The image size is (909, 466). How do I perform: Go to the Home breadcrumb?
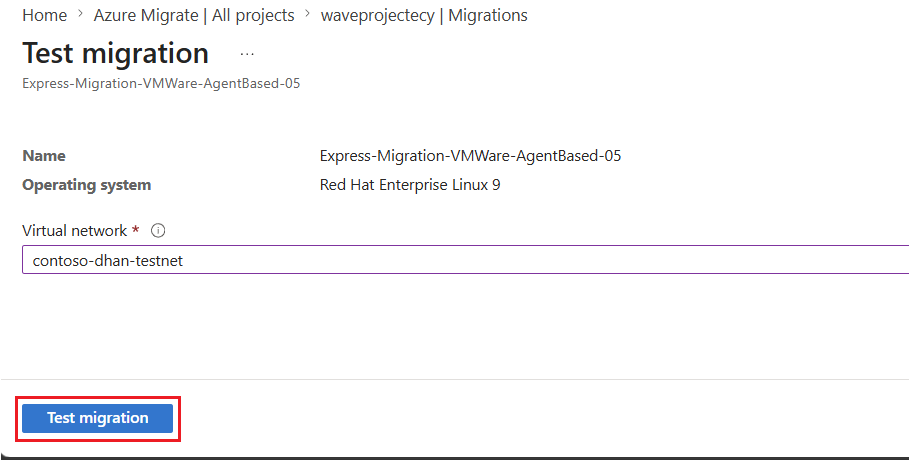(45, 16)
